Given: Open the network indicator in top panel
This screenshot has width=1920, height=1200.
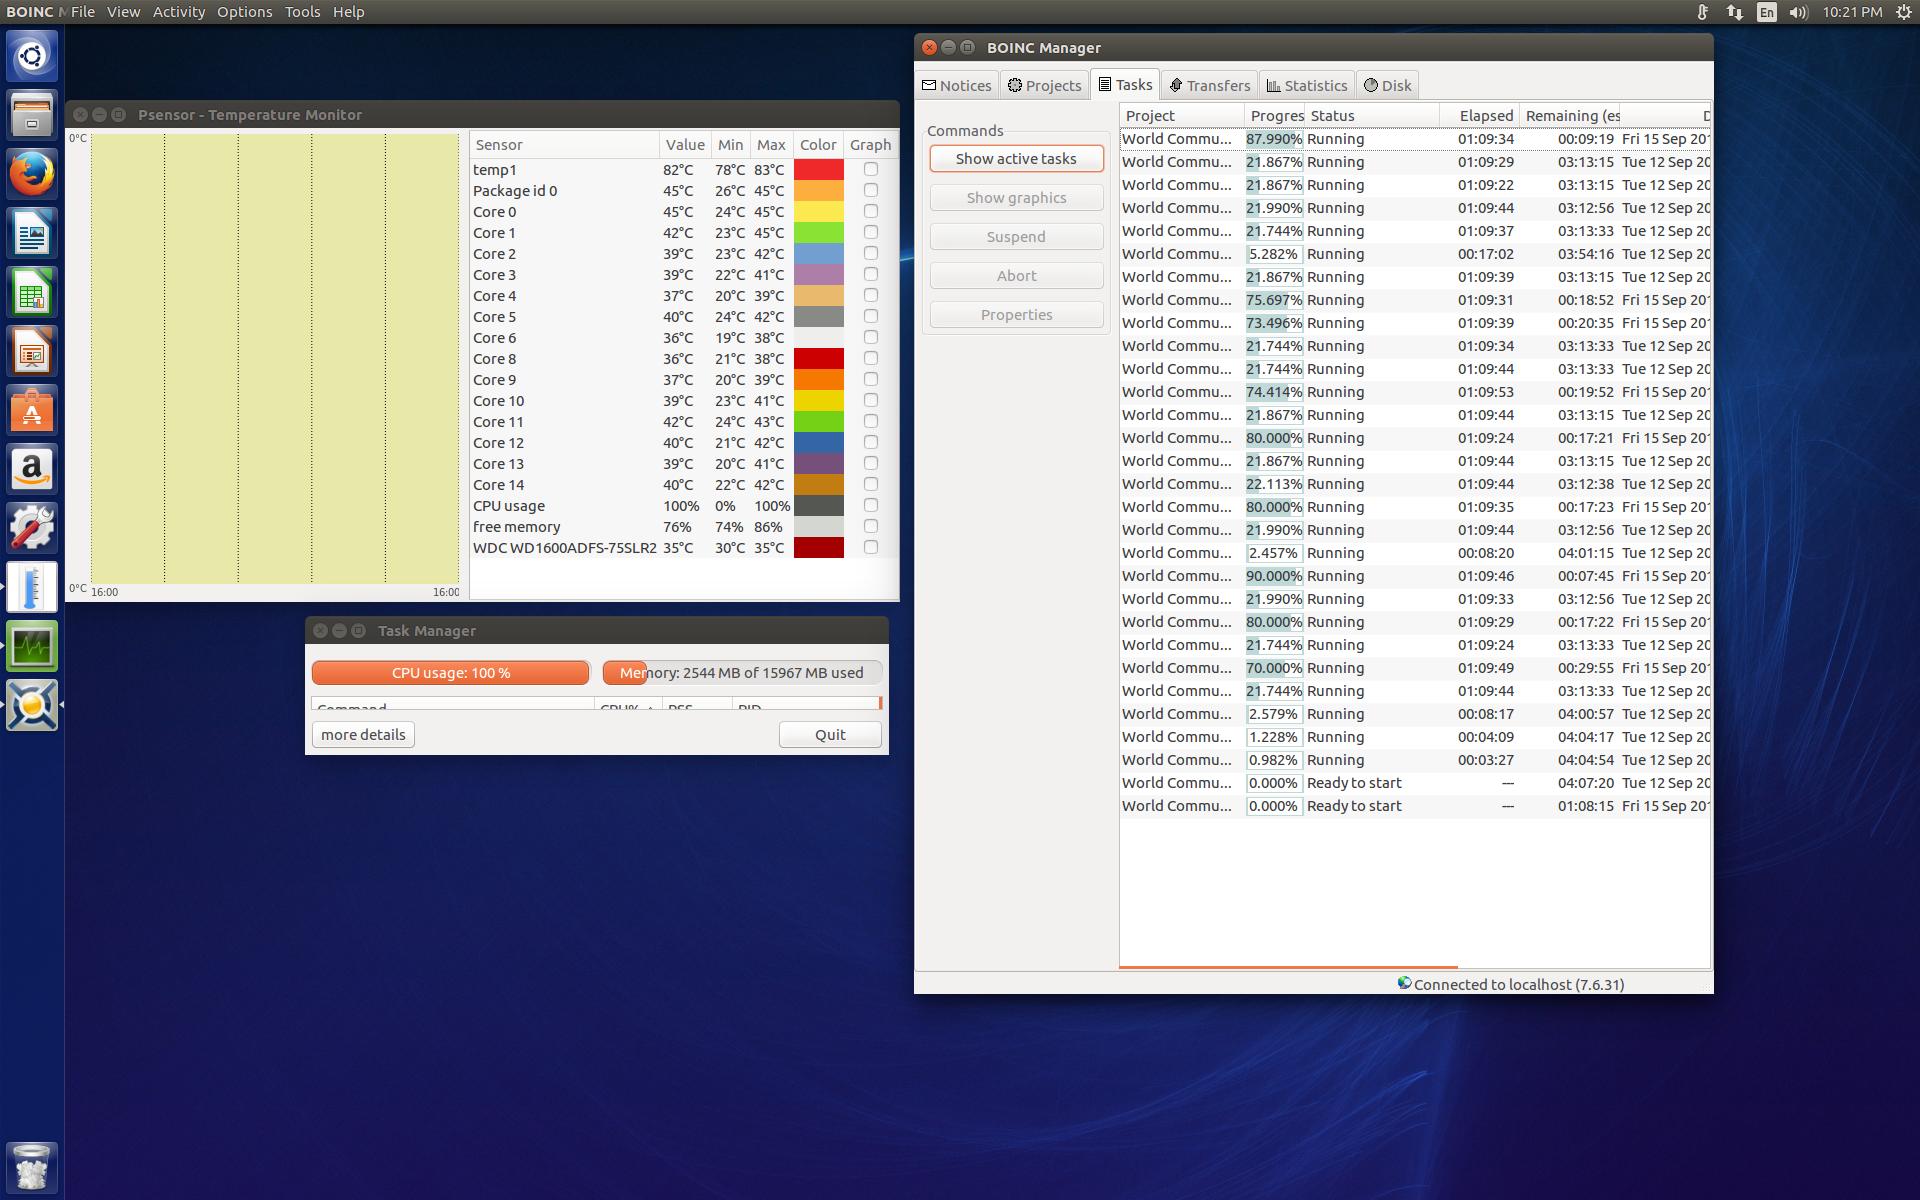Looking at the screenshot, I should point(1734,12).
